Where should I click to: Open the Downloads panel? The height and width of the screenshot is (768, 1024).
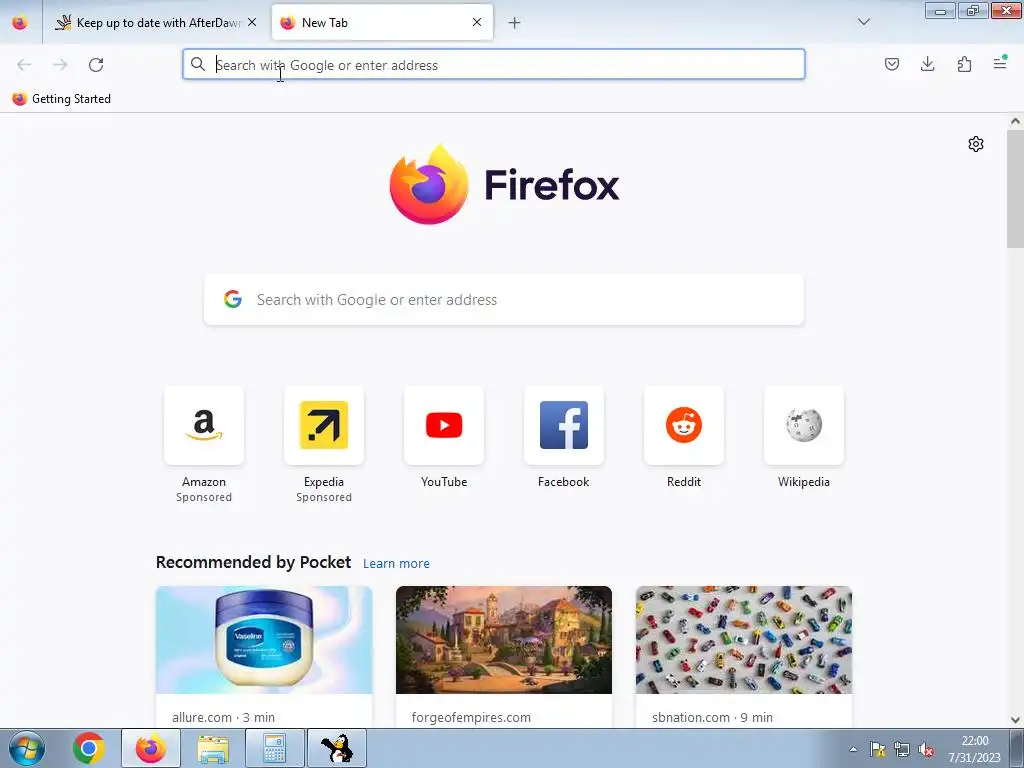coord(927,64)
